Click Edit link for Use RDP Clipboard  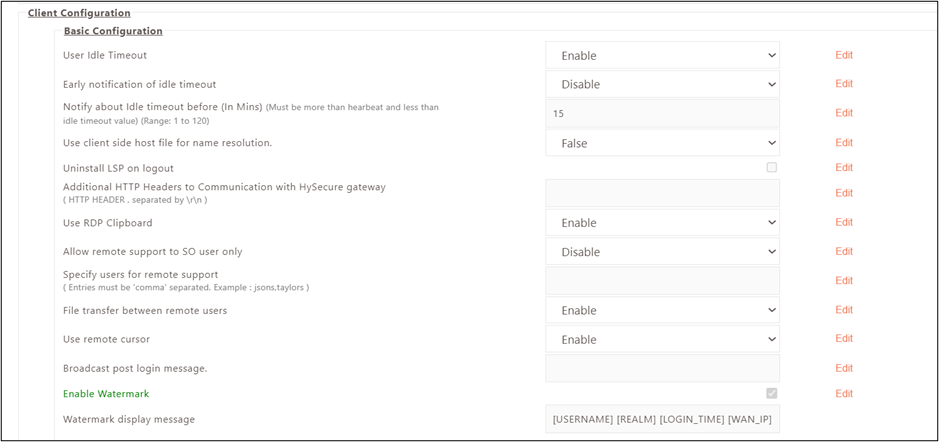844,223
